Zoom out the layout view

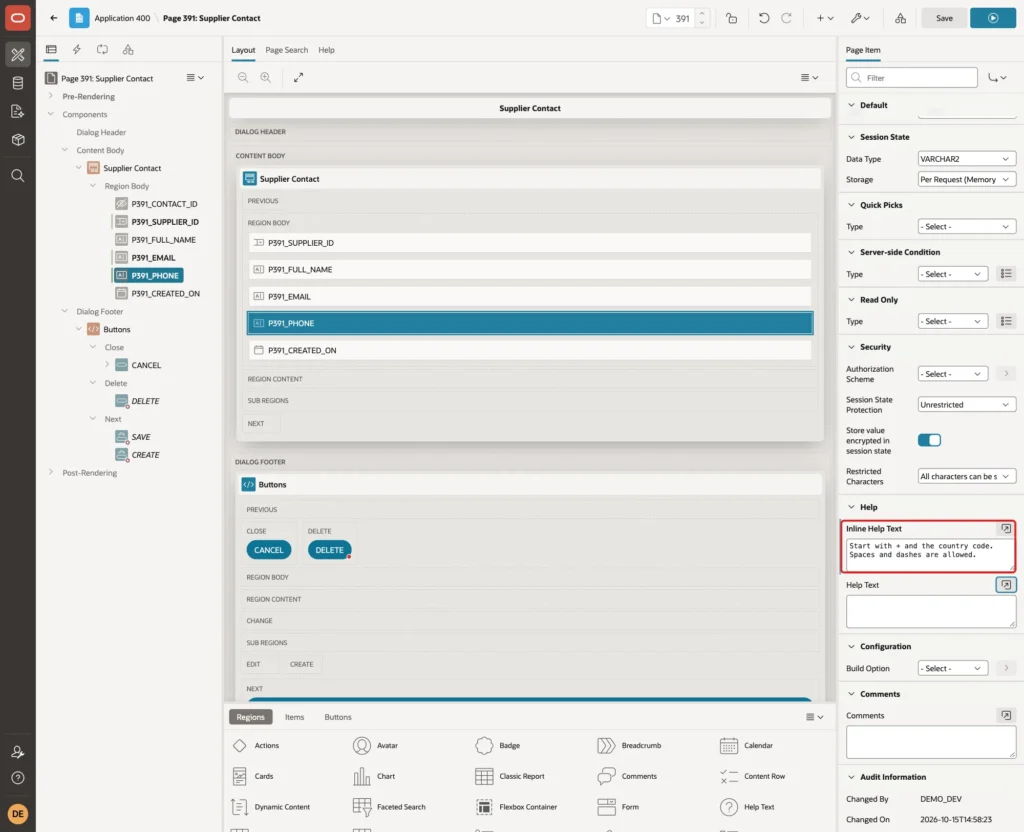243,77
